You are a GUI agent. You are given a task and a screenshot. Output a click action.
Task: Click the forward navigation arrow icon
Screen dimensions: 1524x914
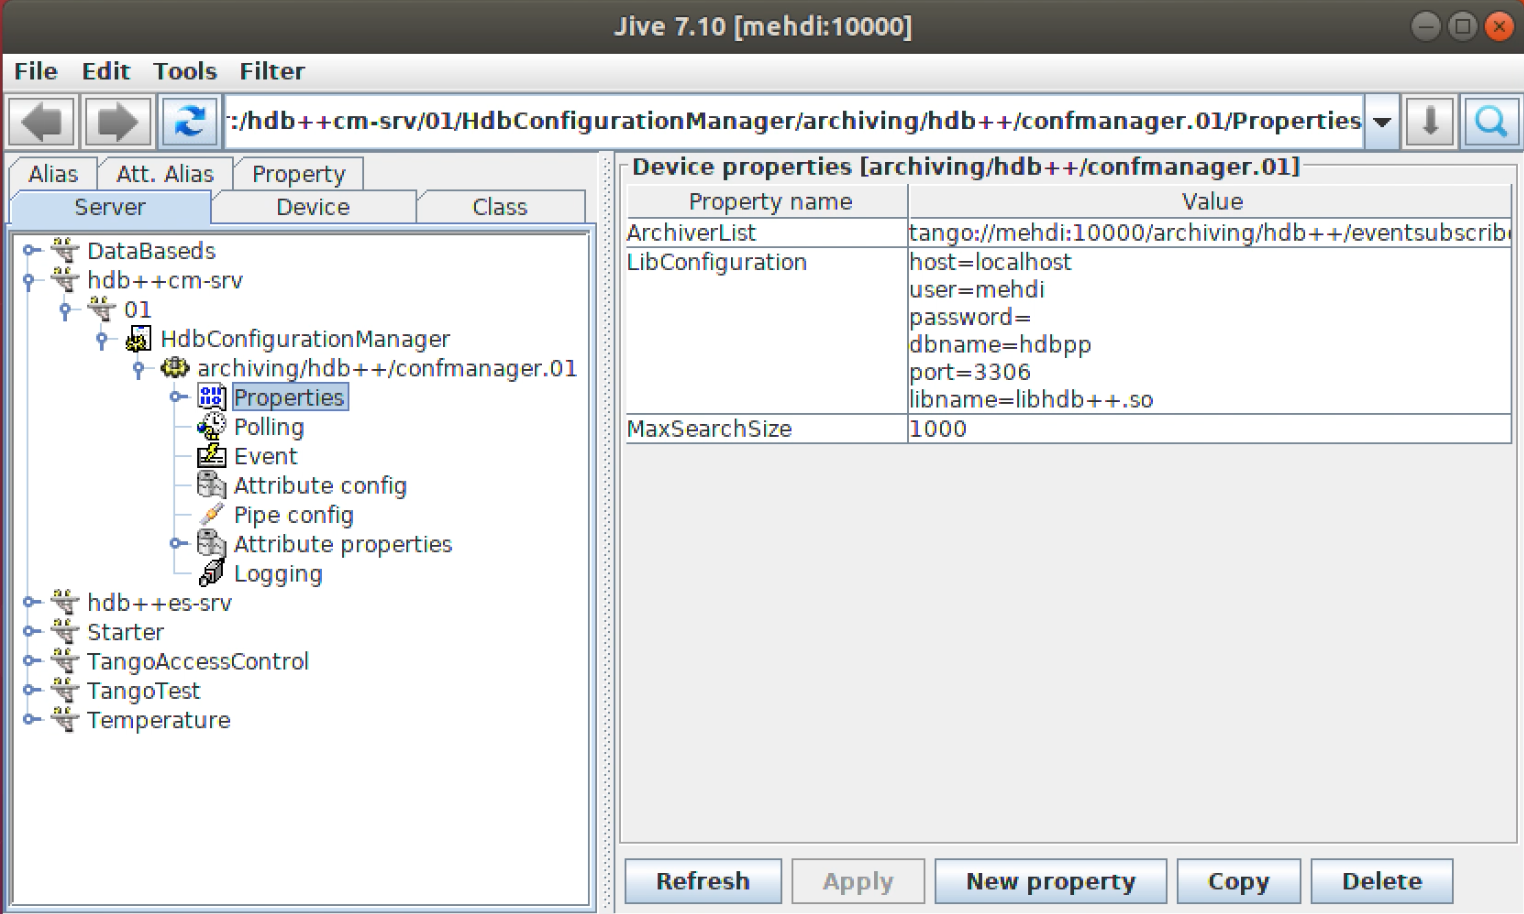118,122
